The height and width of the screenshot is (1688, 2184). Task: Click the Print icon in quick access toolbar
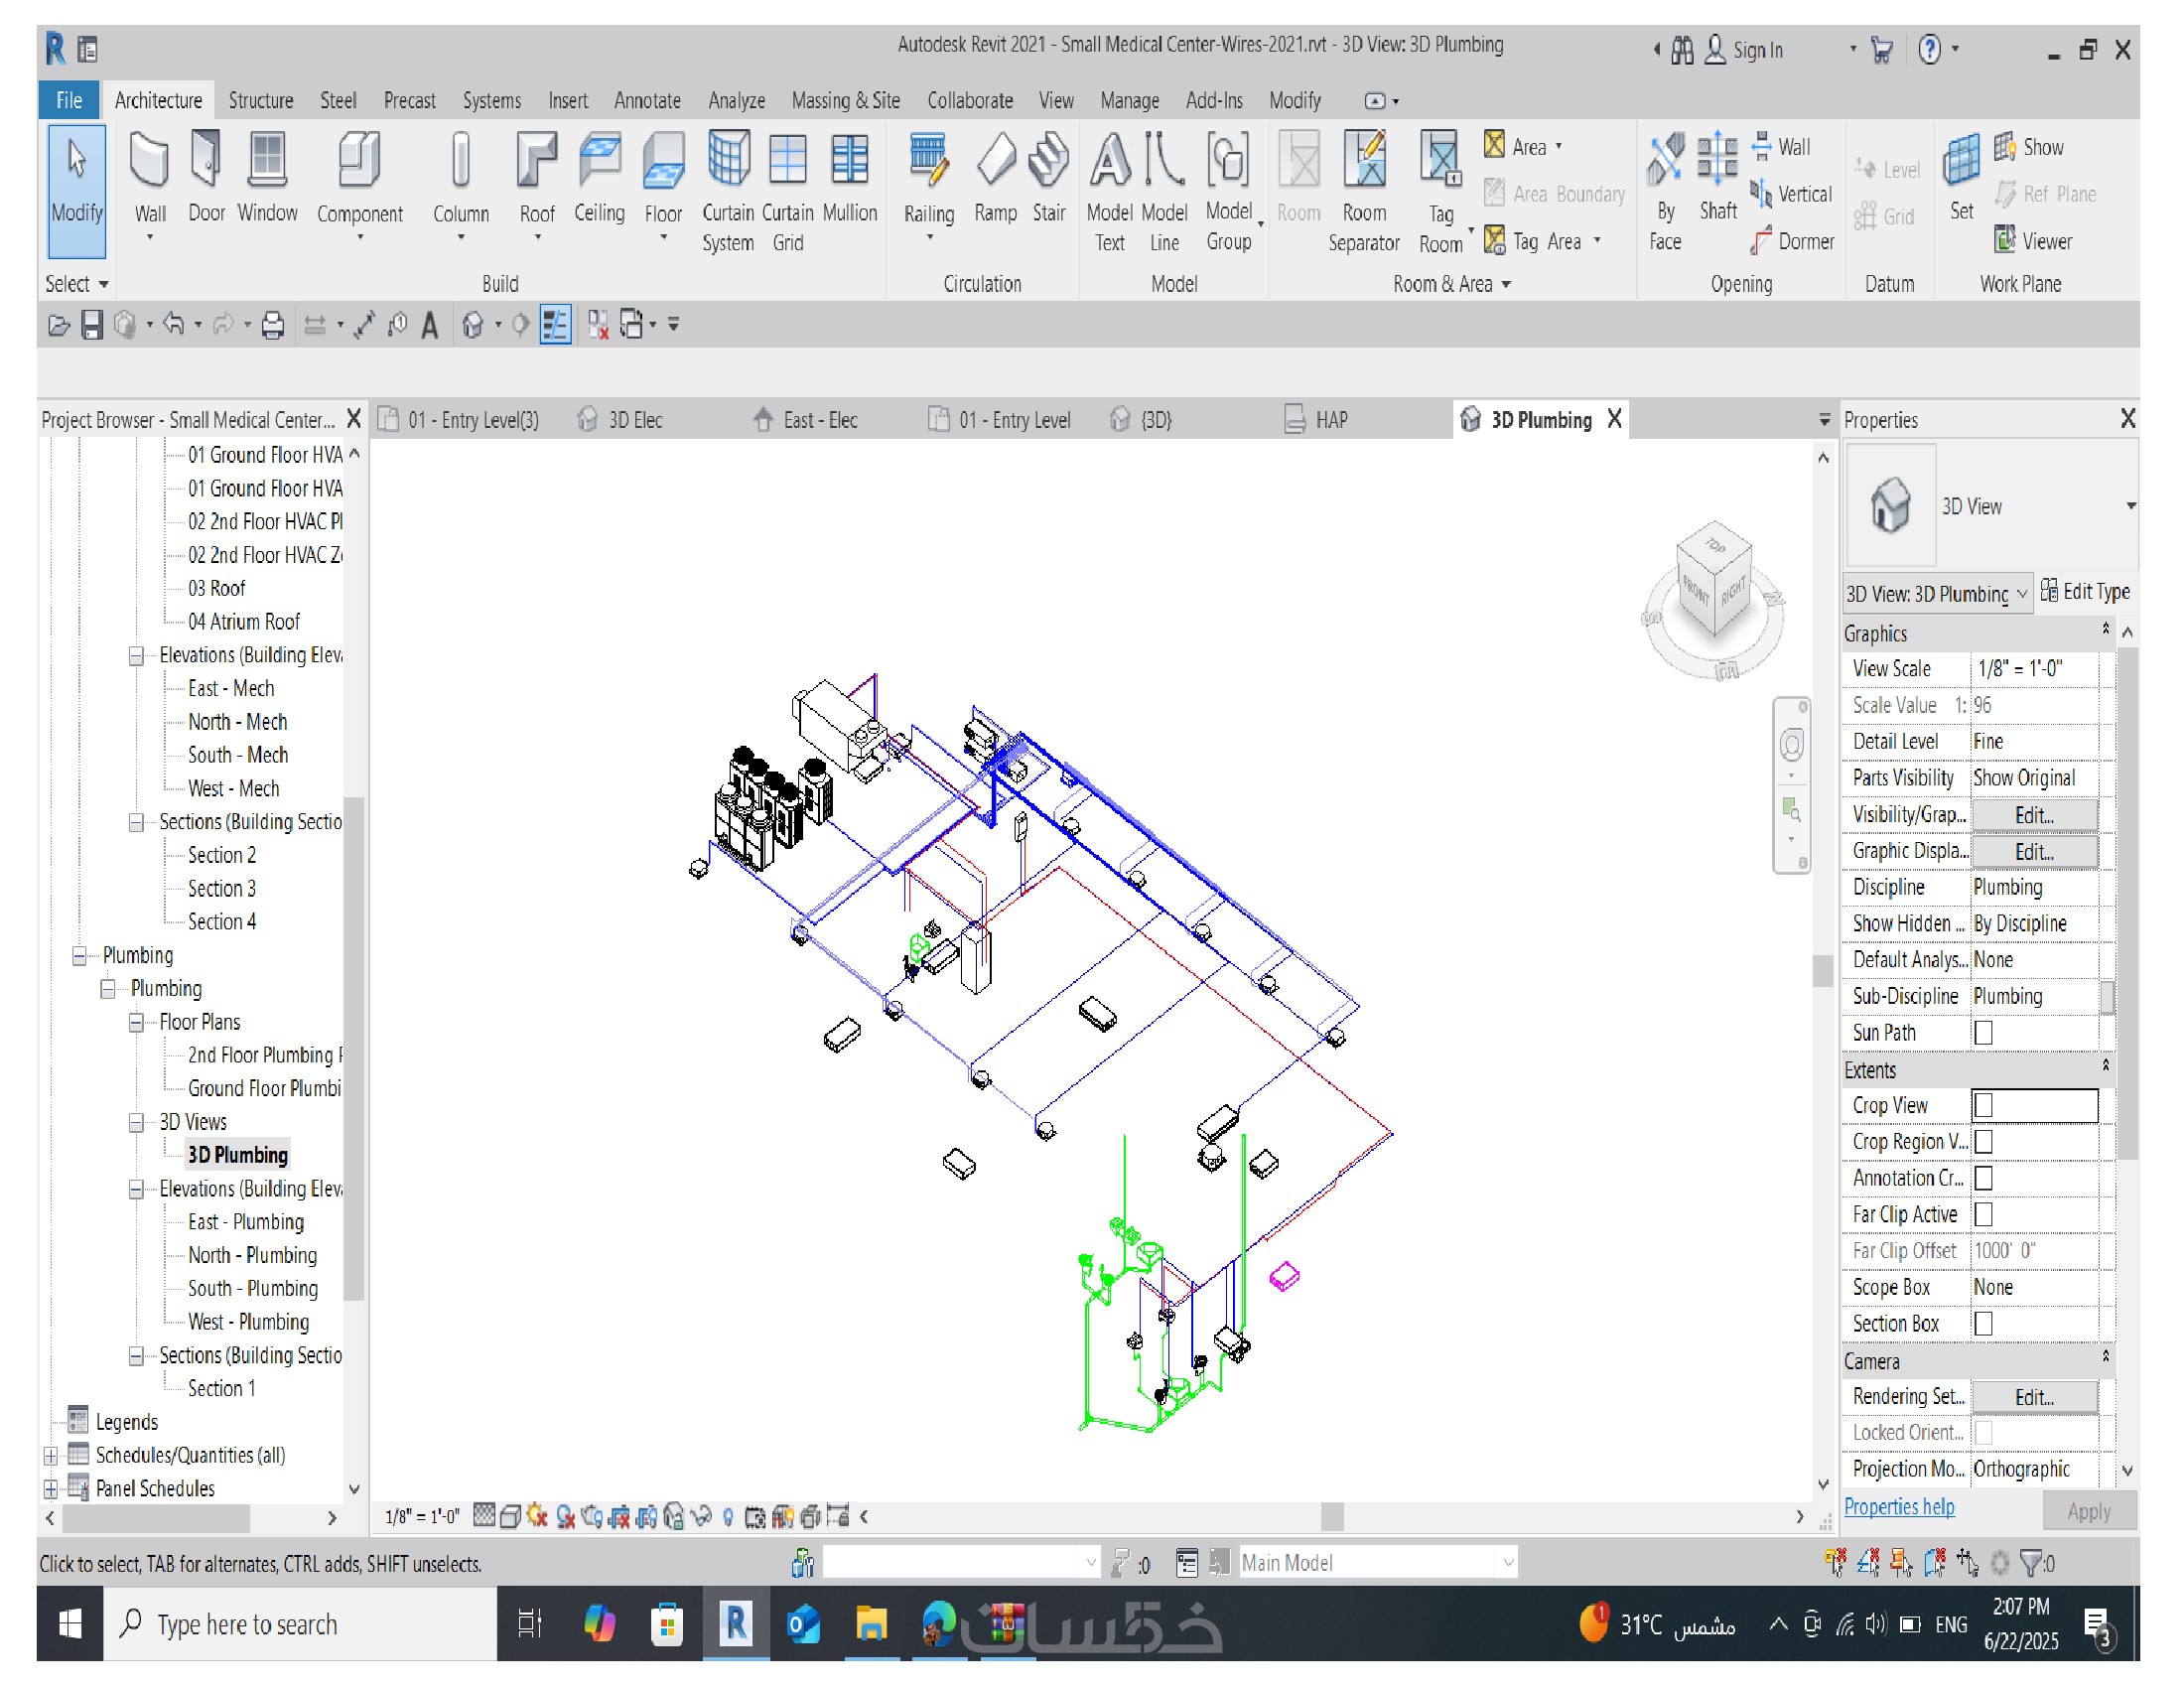click(x=272, y=325)
